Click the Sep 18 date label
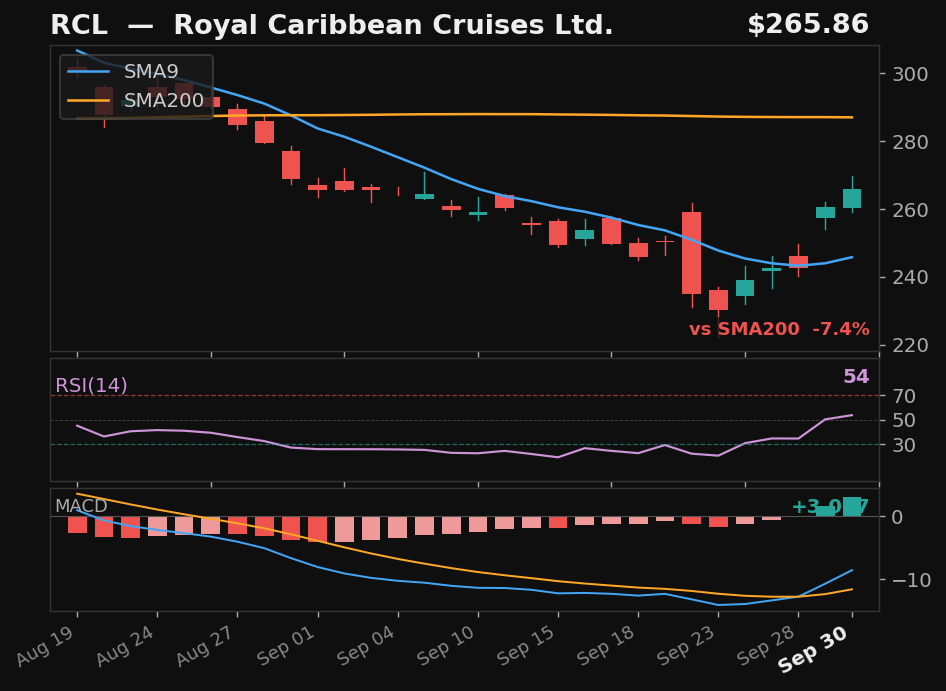The width and height of the screenshot is (946, 691). point(607,646)
